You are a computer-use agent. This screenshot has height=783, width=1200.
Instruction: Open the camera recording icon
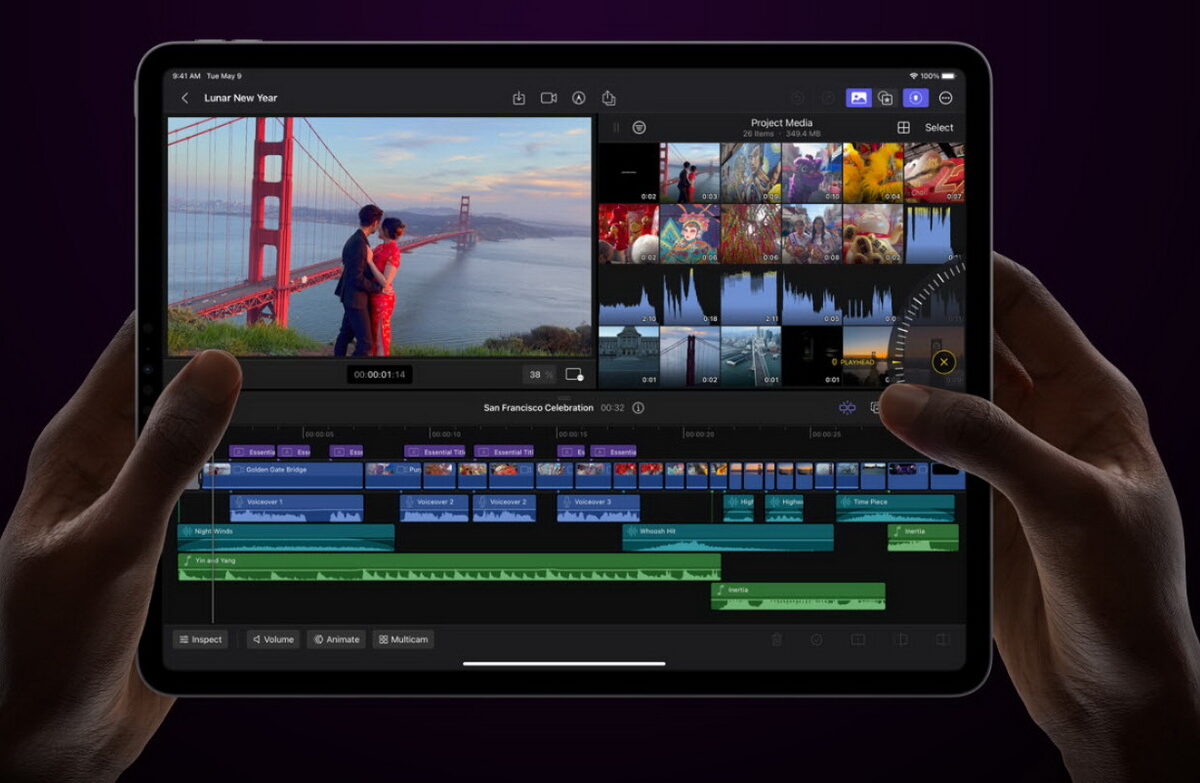(549, 98)
